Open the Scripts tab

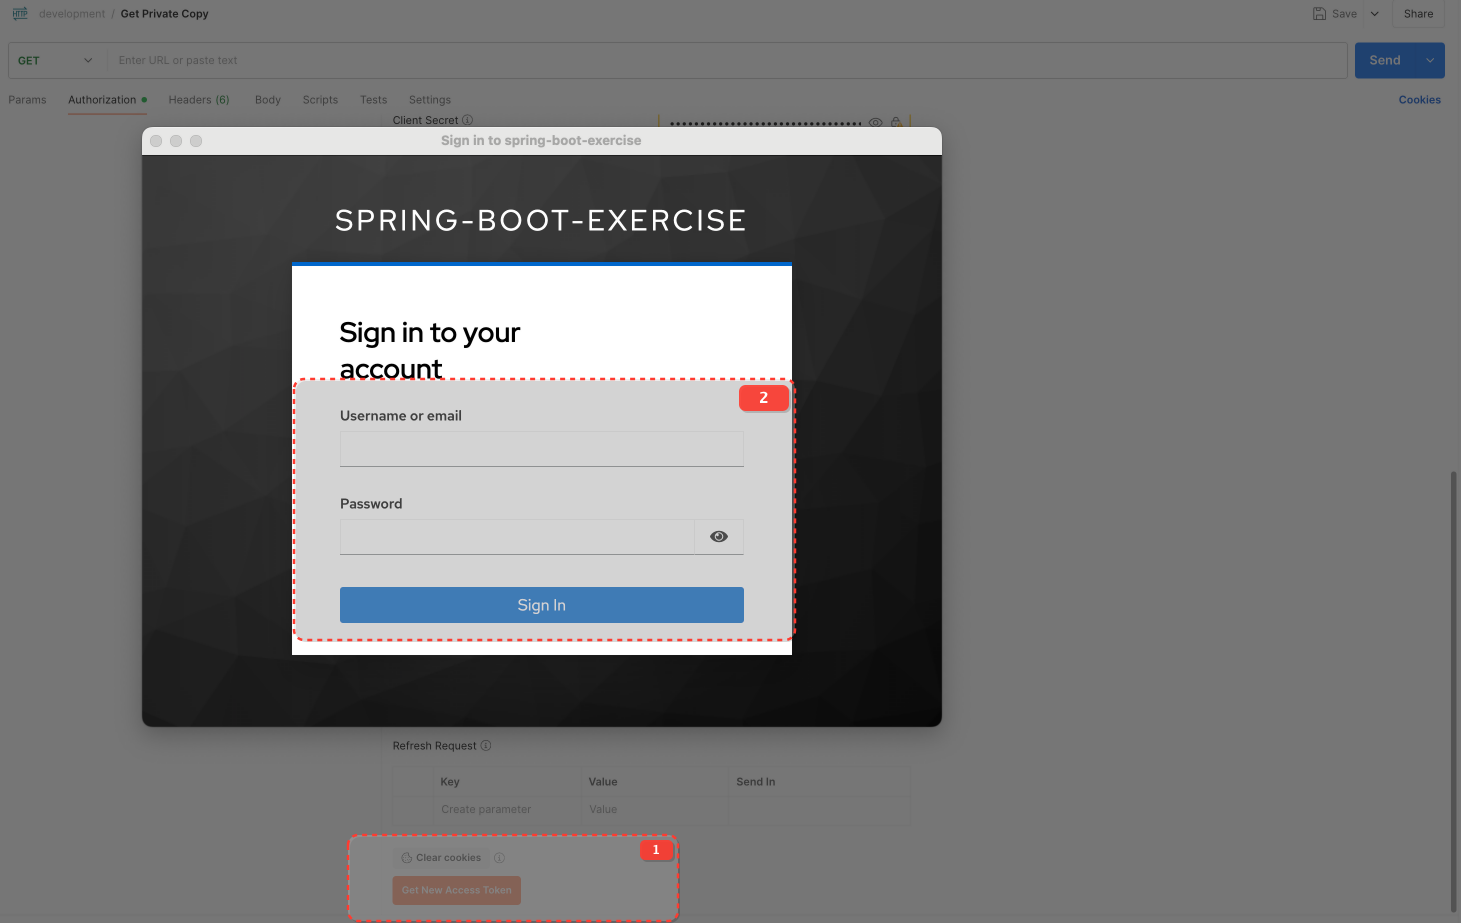320,100
